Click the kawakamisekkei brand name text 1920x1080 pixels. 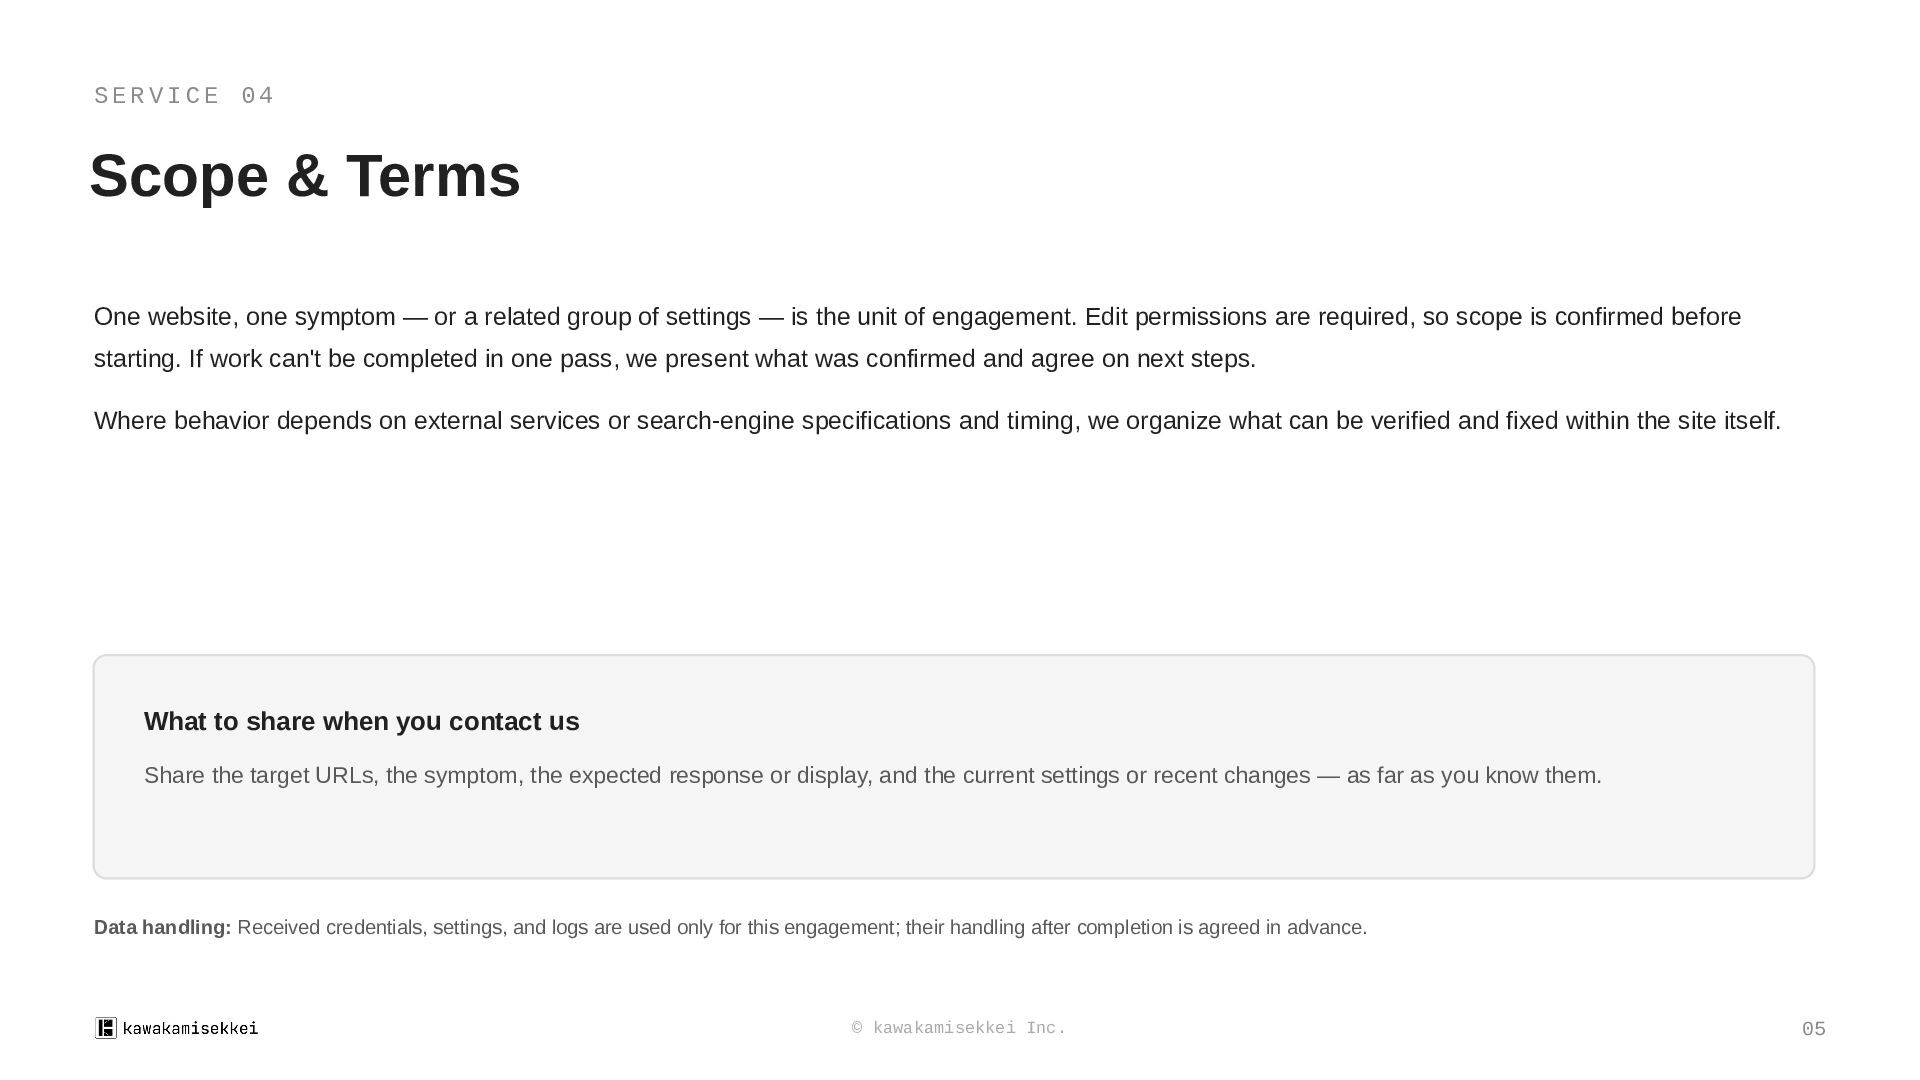click(x=190, y=1028)
